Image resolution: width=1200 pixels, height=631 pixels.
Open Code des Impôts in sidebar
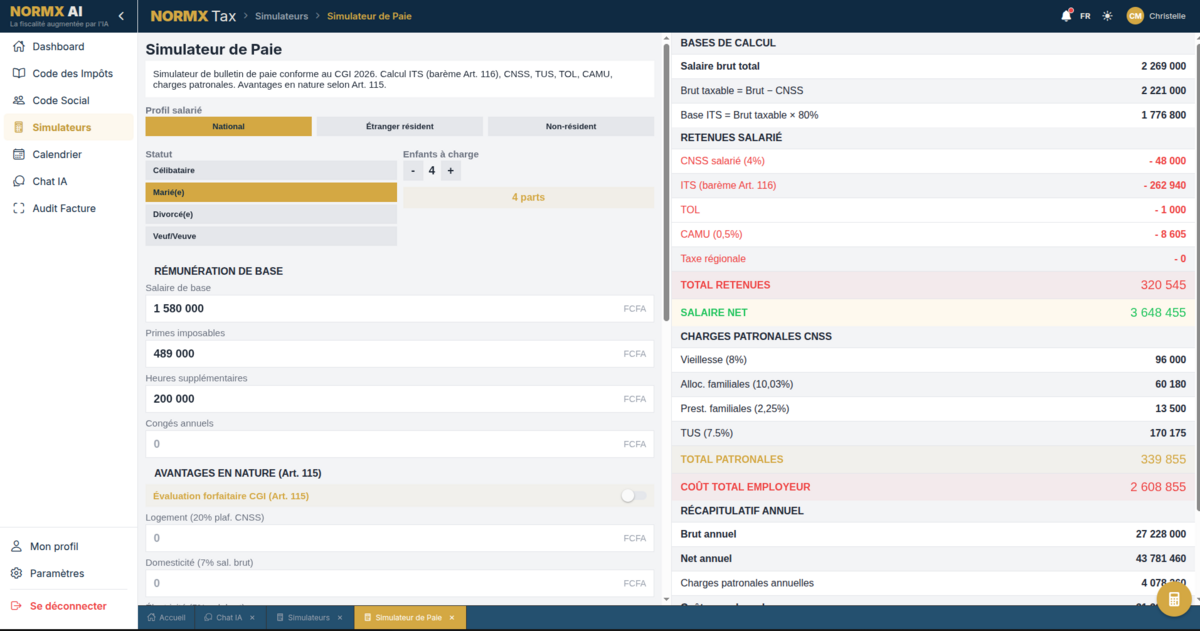point(68,74)
